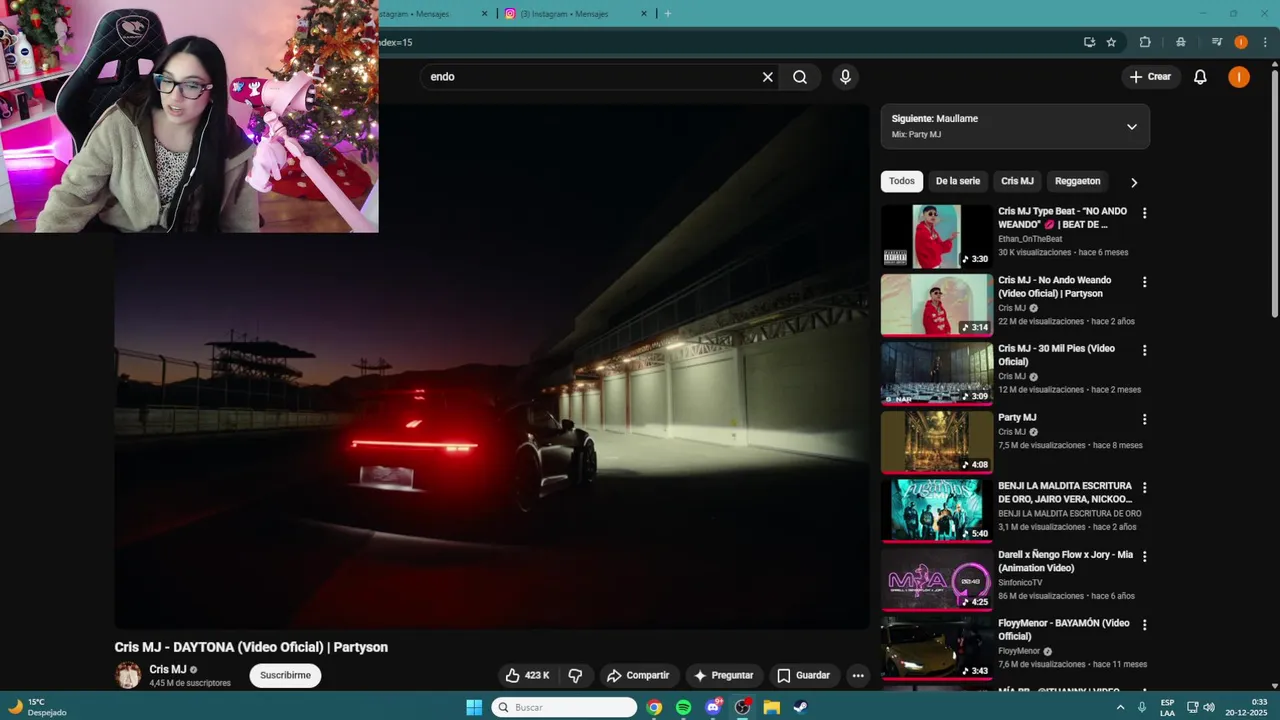Screen dimensions: 1280x720
Task: Bookmark this page with the star icon
Action: [x=1111, y=42]
